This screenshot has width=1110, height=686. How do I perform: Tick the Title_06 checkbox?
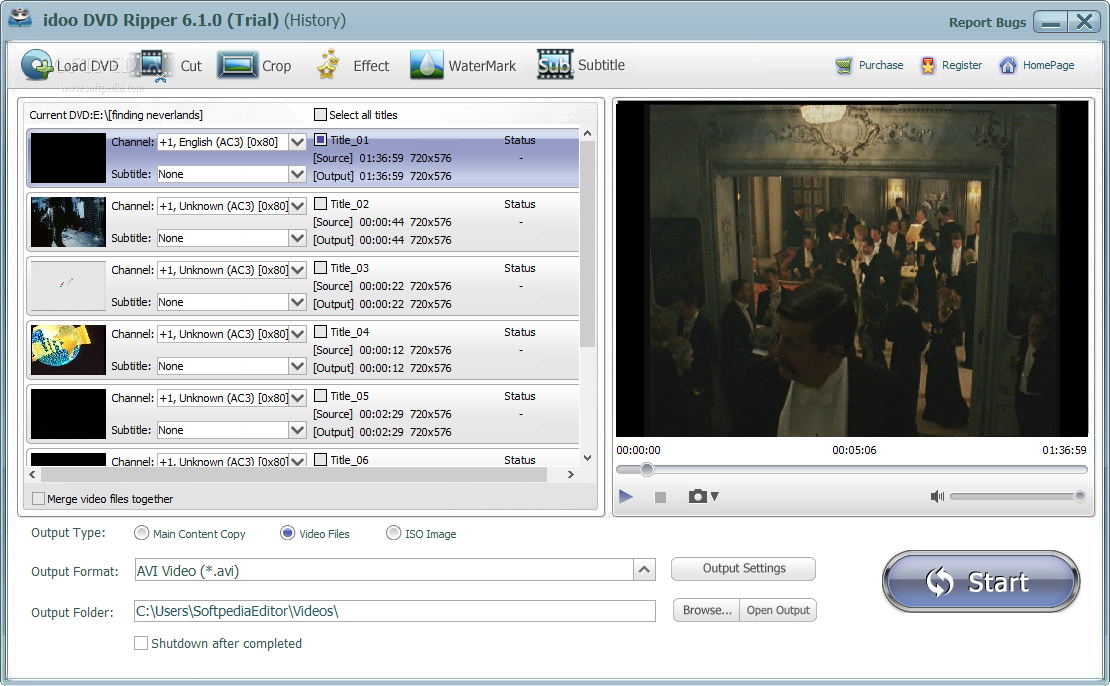pyautogui.click(x=320, y=459)
